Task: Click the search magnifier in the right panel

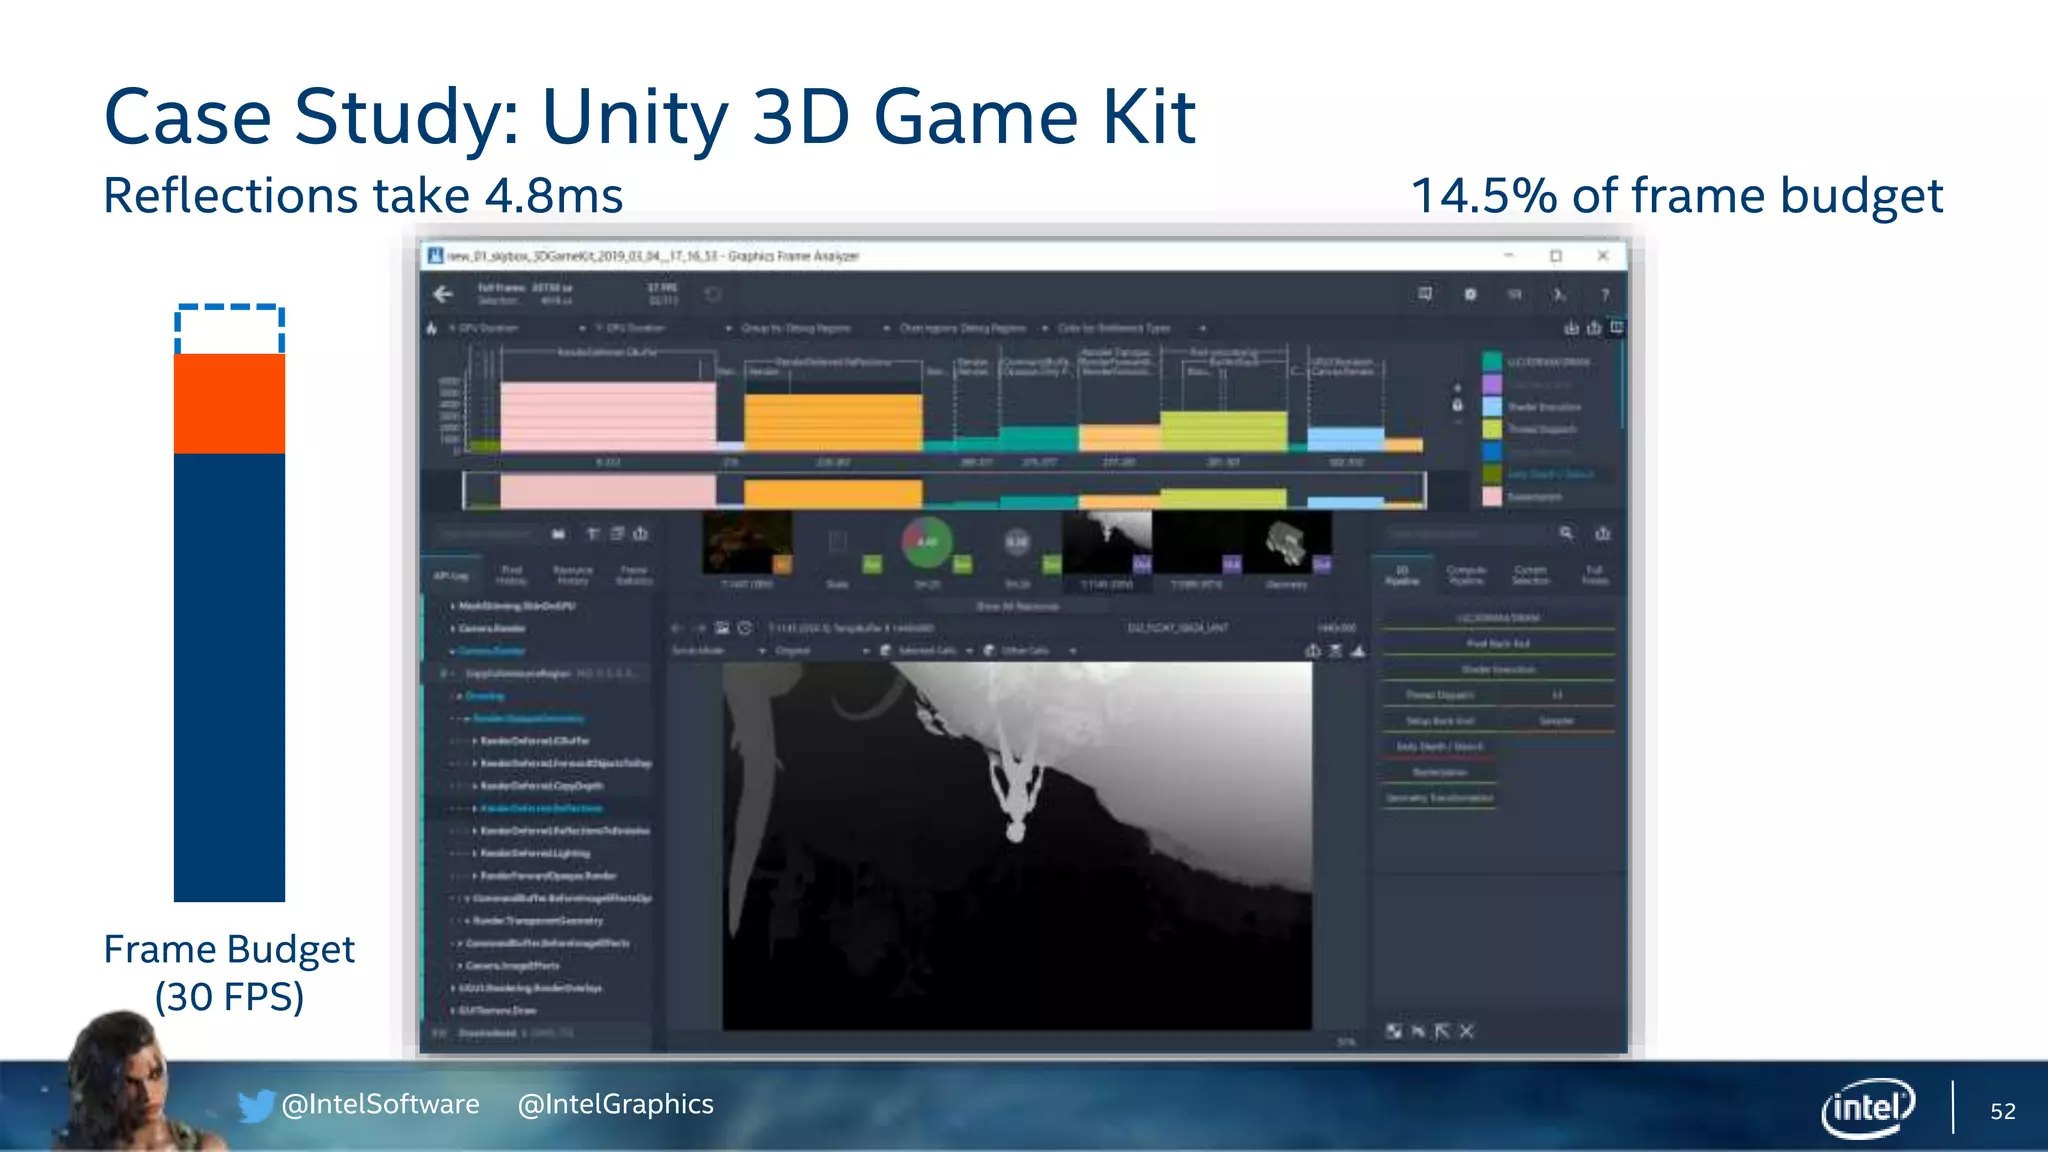Action: [x=1566, y=533]
